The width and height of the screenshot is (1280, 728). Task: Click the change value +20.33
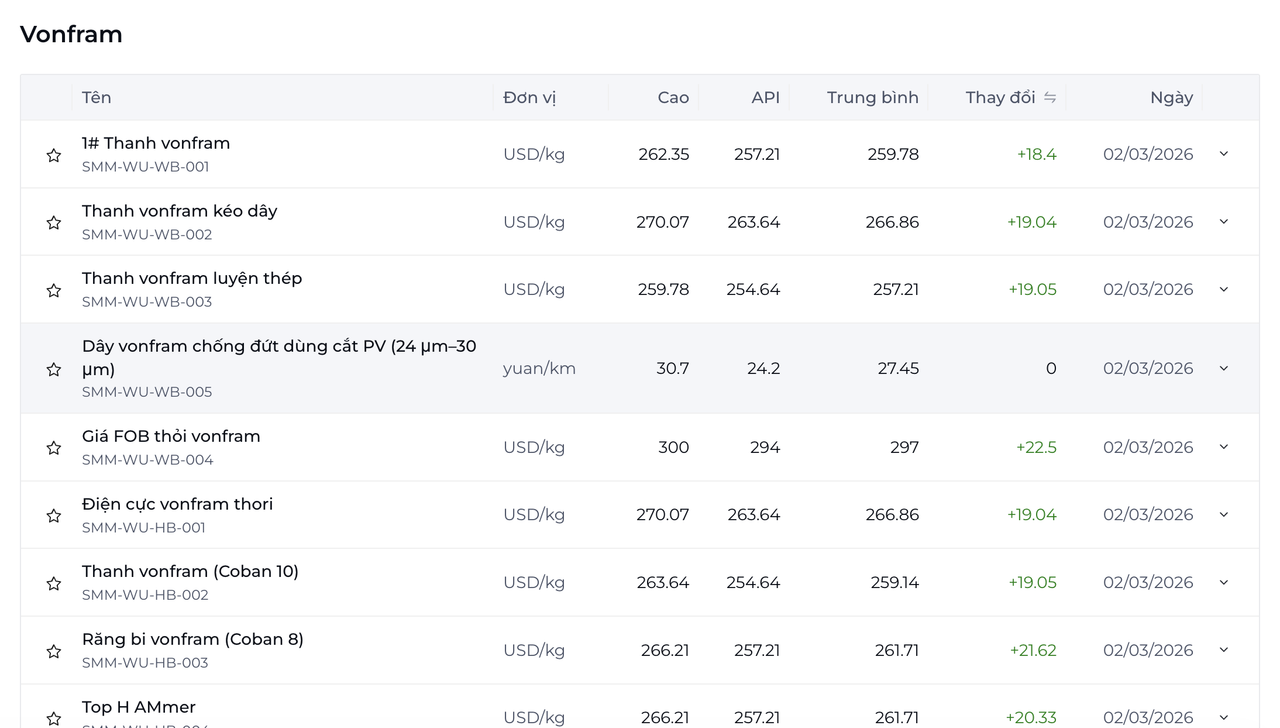coord(1031,717)
